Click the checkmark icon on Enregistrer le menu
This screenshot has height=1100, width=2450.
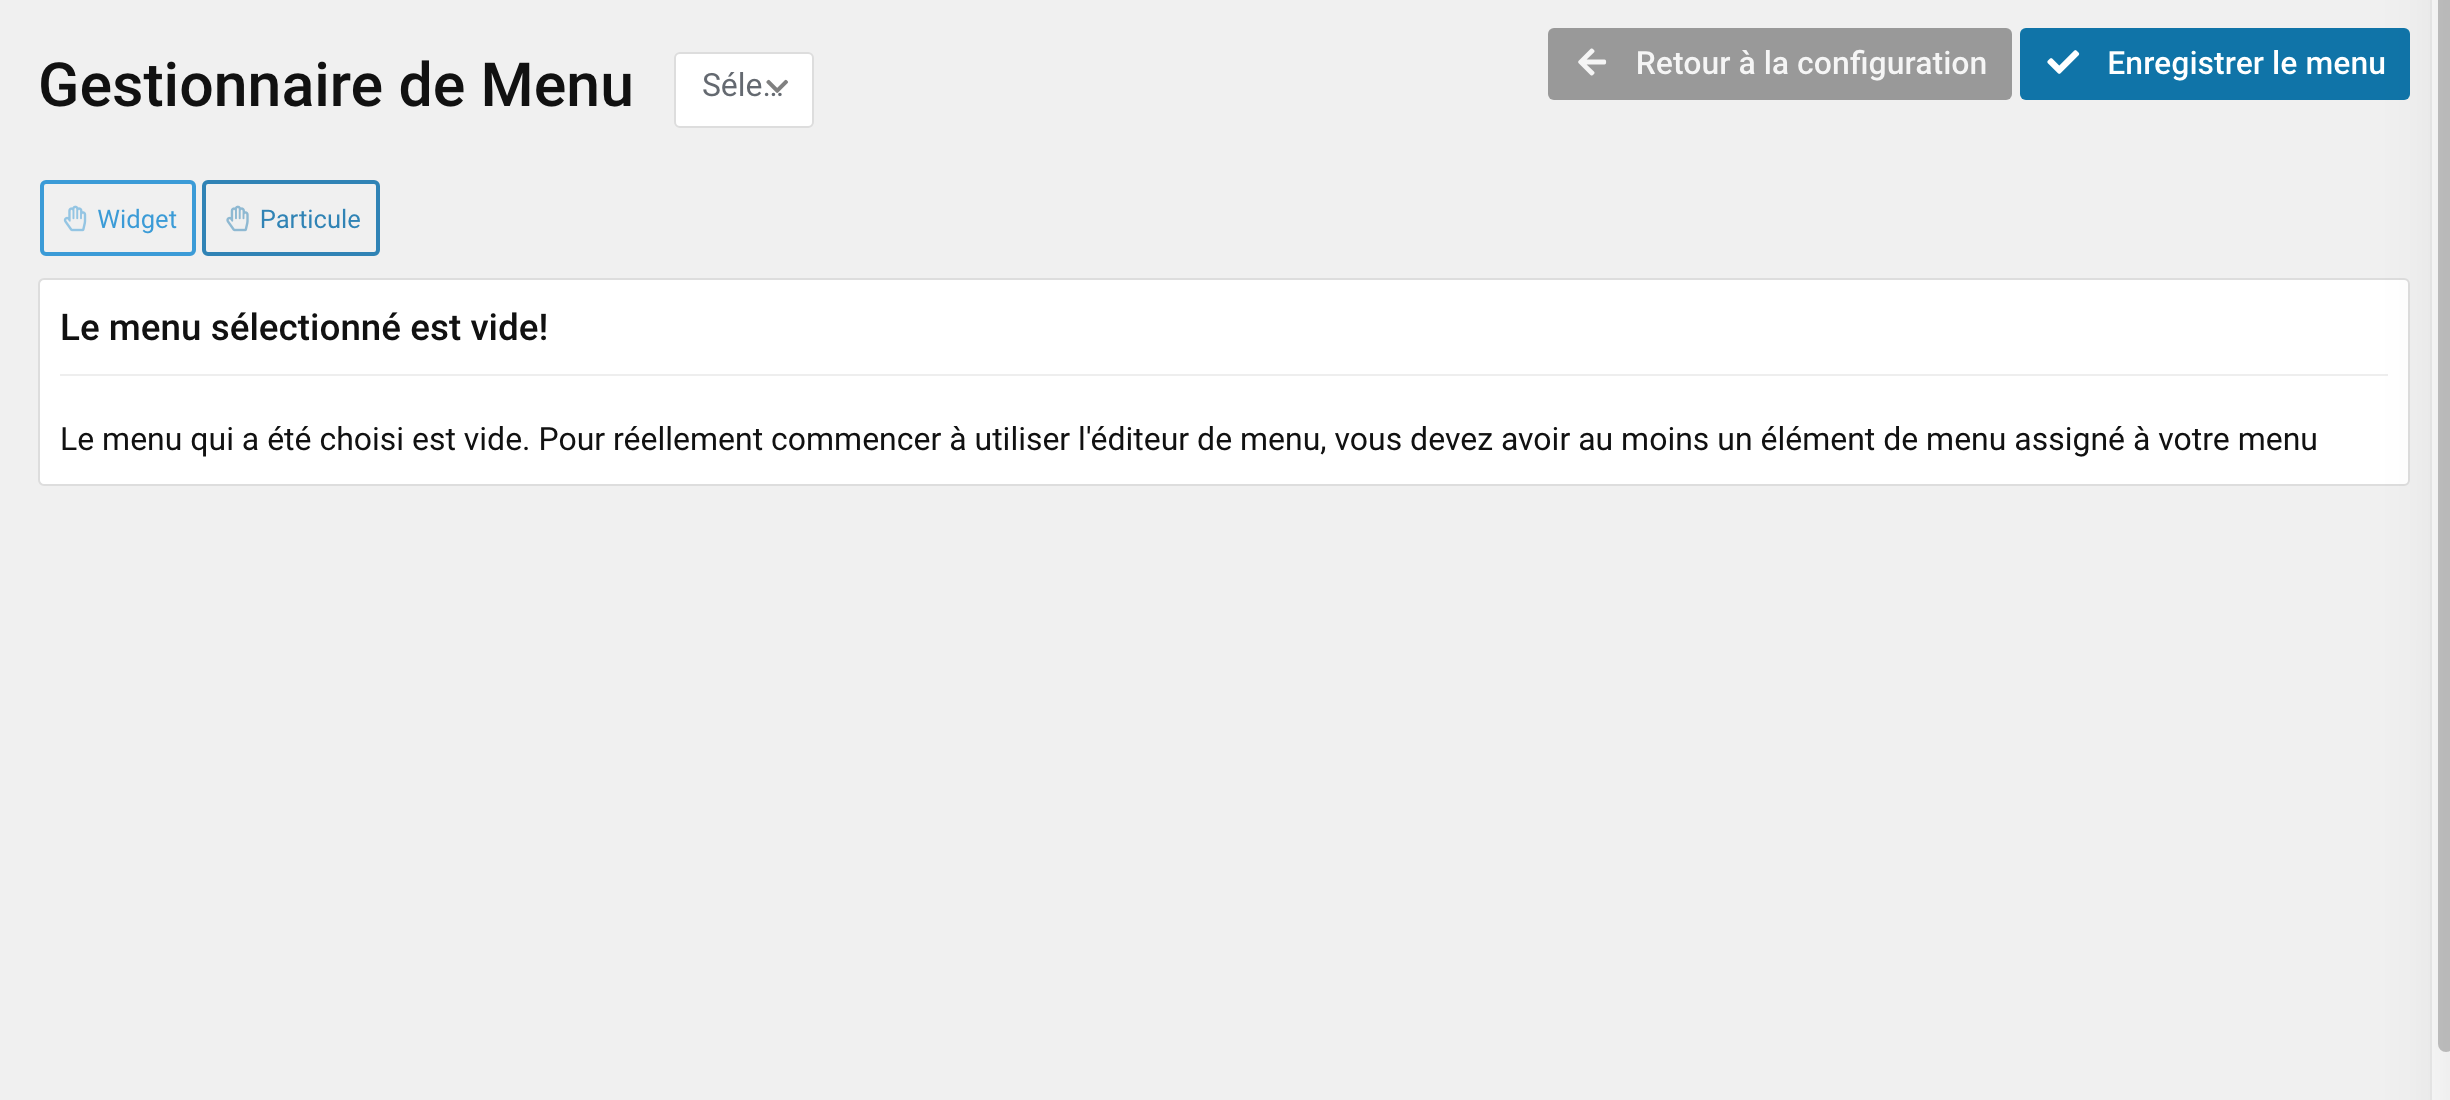(2063, 63)
